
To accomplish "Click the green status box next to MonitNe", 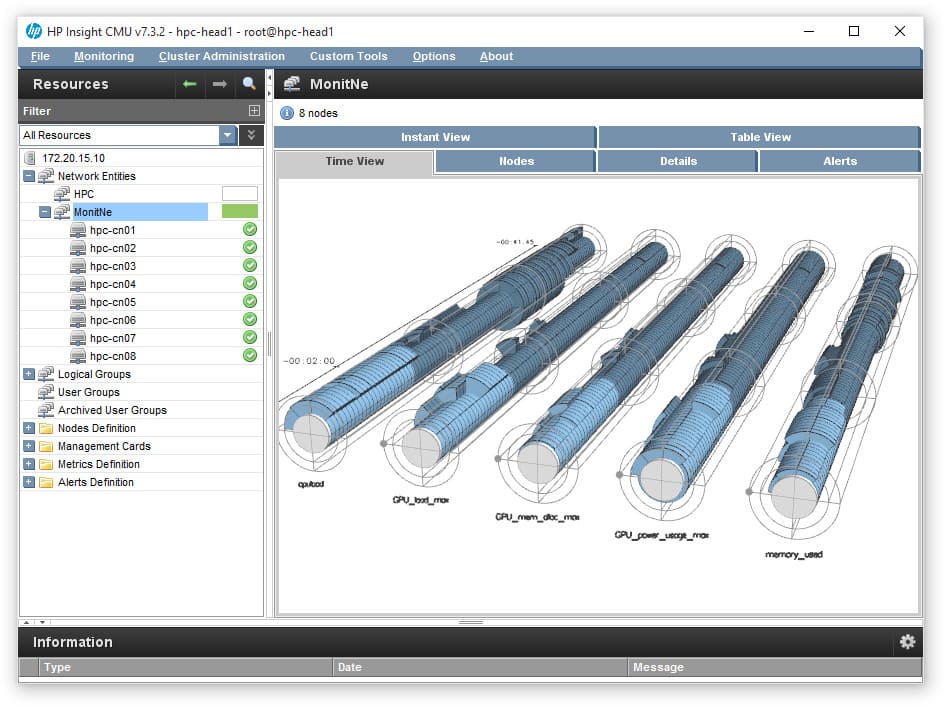I will point(240,211).
